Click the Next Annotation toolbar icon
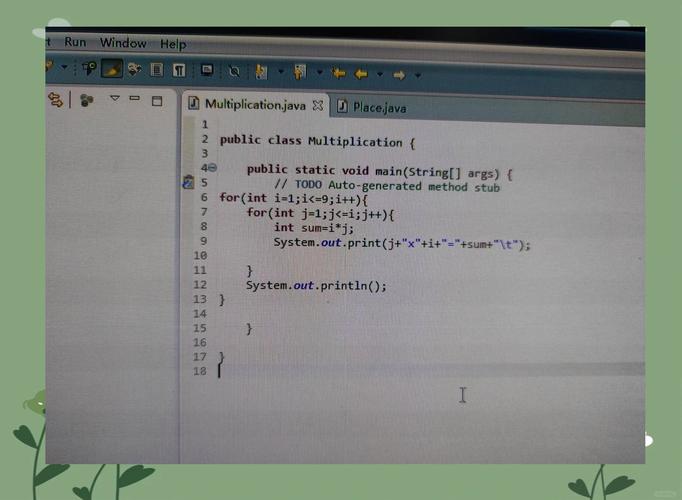The height and width of the screenshot is (500, 682). [x=262, y=71]
